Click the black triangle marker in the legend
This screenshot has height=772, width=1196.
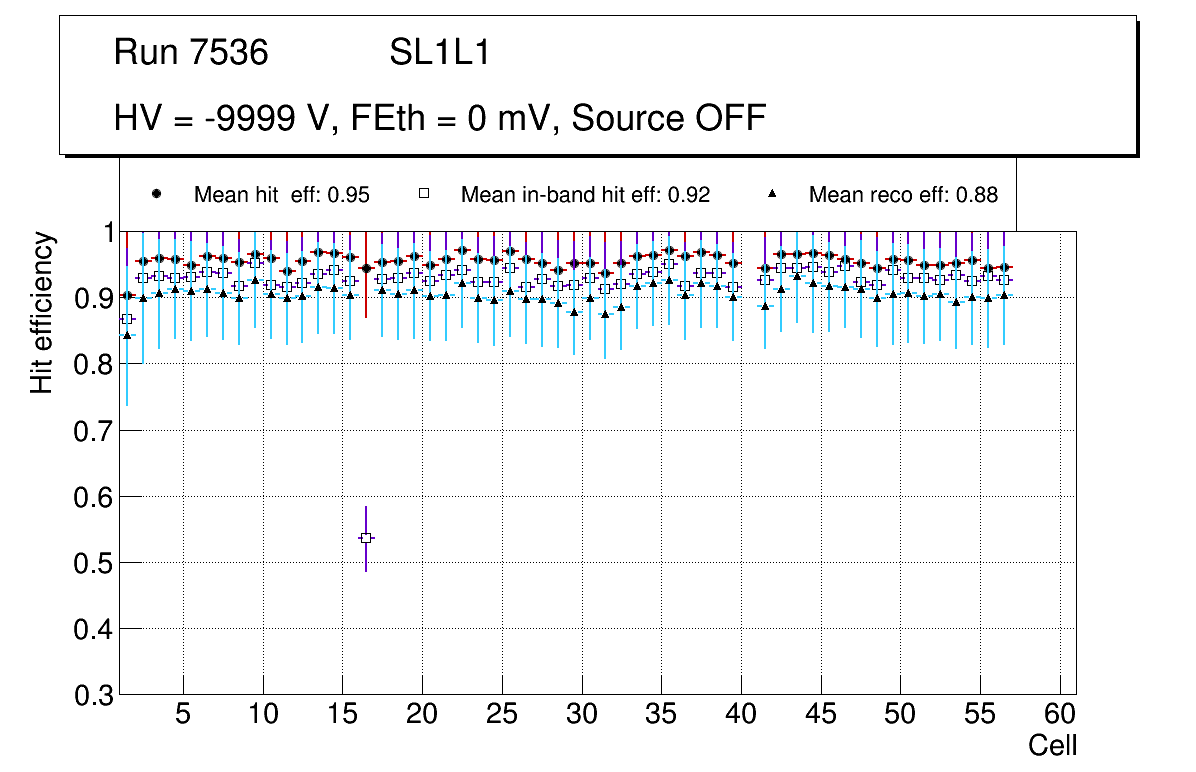771,195
